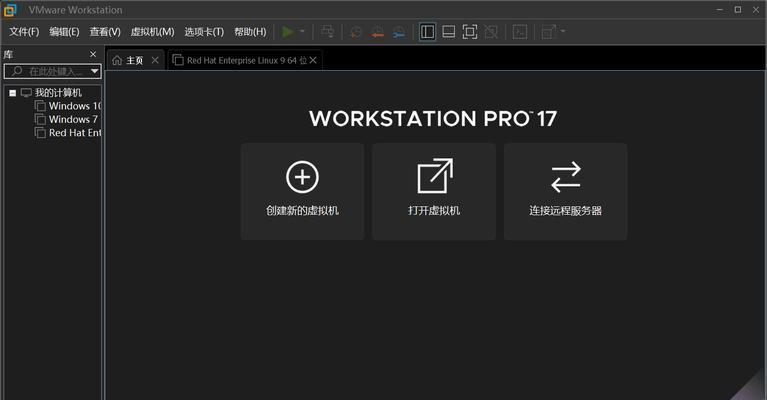The height and width of the screenshot is (400, 767).
Task: Open the 文件(F) menu
Action: (24, 32)
